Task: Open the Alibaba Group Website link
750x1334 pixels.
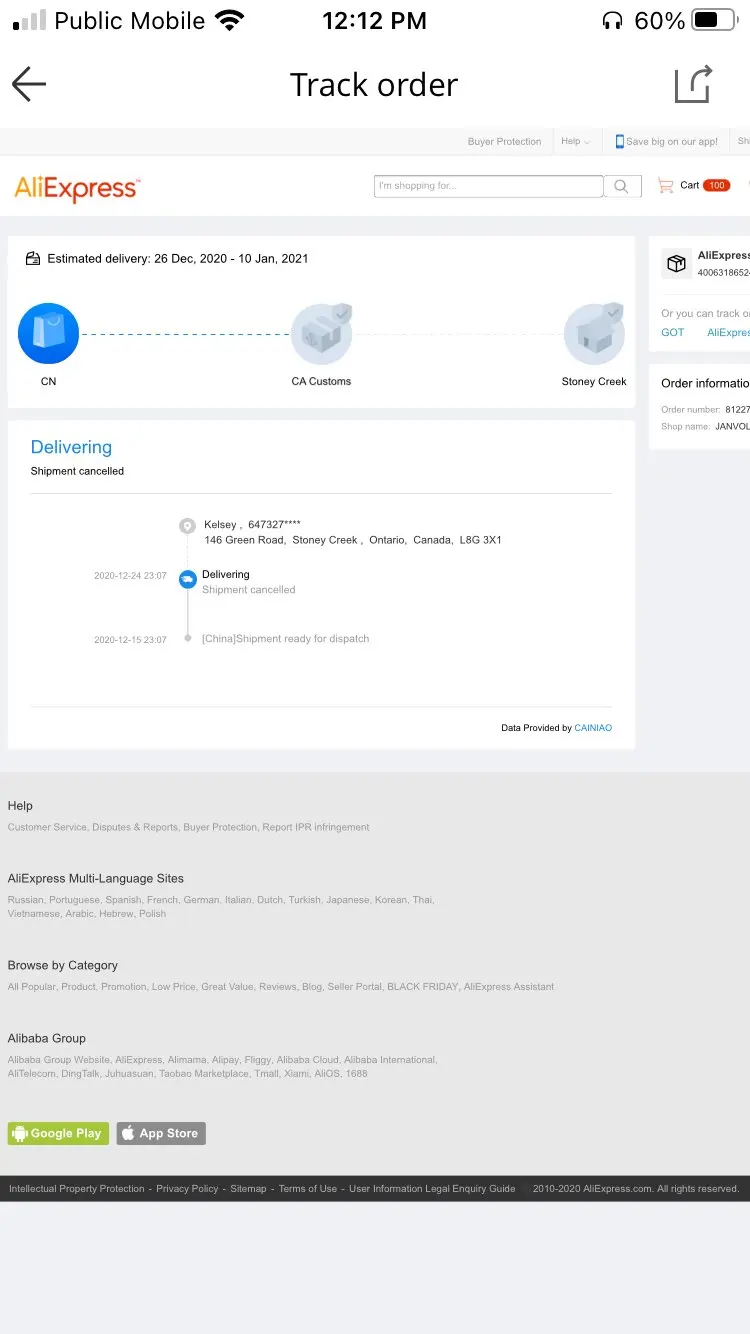Action: [x=59, y=1060]
